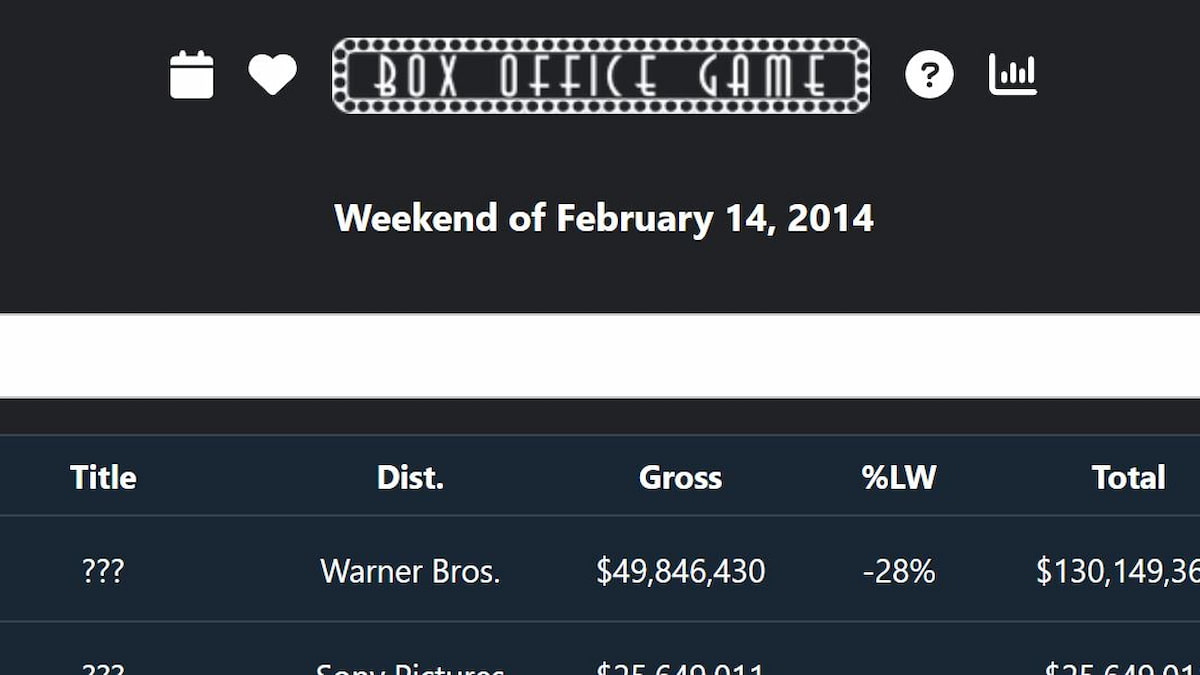Click the Total column header

click(x=1128, y=477)
